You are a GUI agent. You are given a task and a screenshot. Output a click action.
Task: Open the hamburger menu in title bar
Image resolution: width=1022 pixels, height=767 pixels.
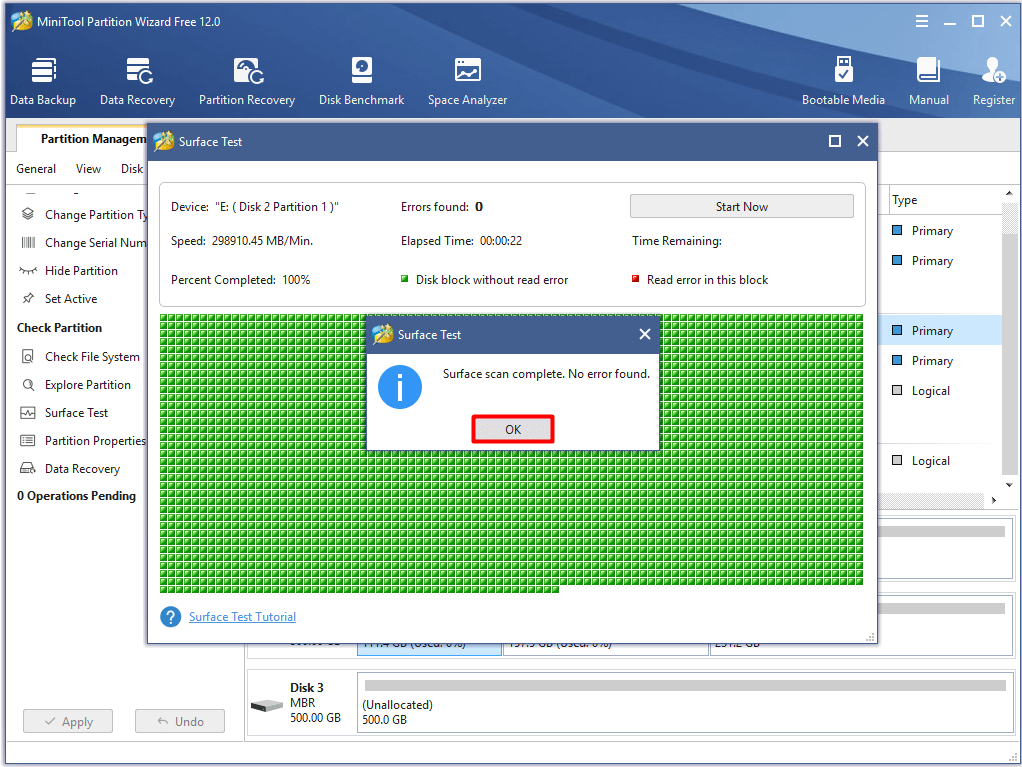coord(922,22)
